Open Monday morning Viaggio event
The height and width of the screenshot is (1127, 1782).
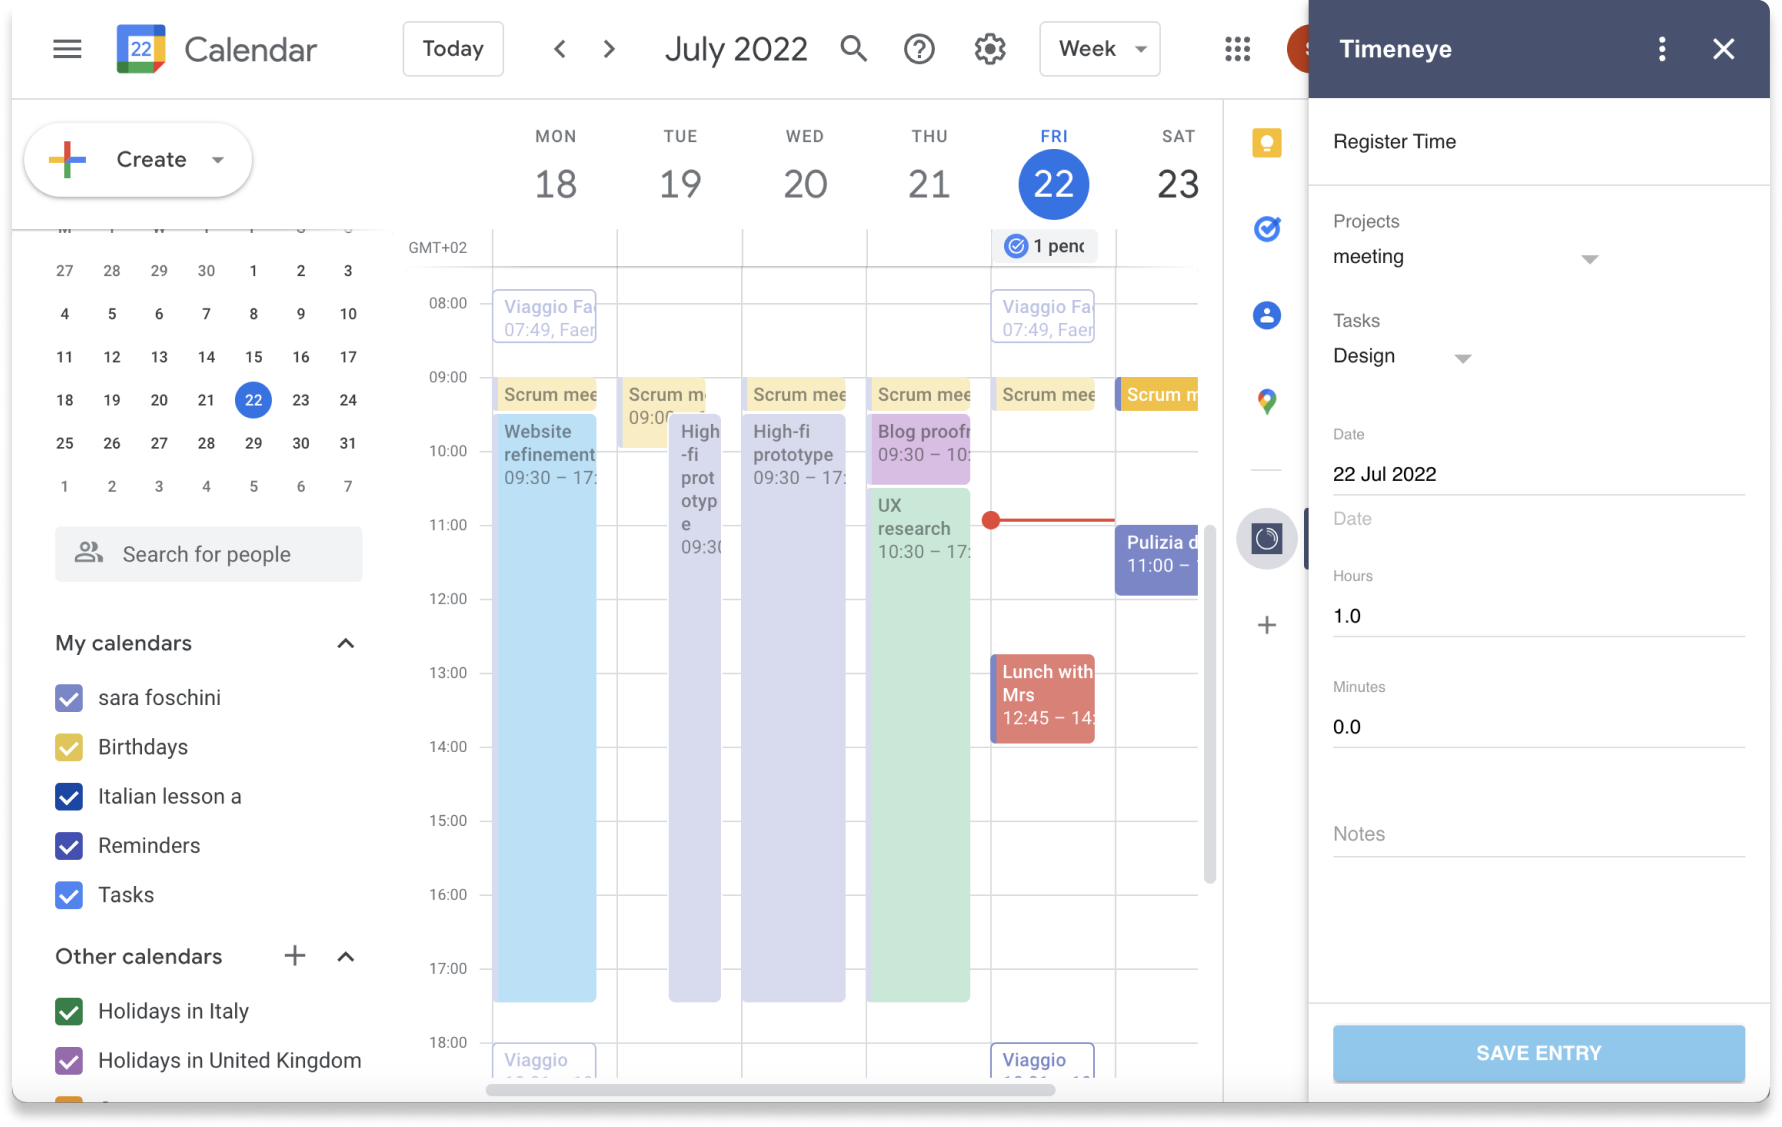545,317
